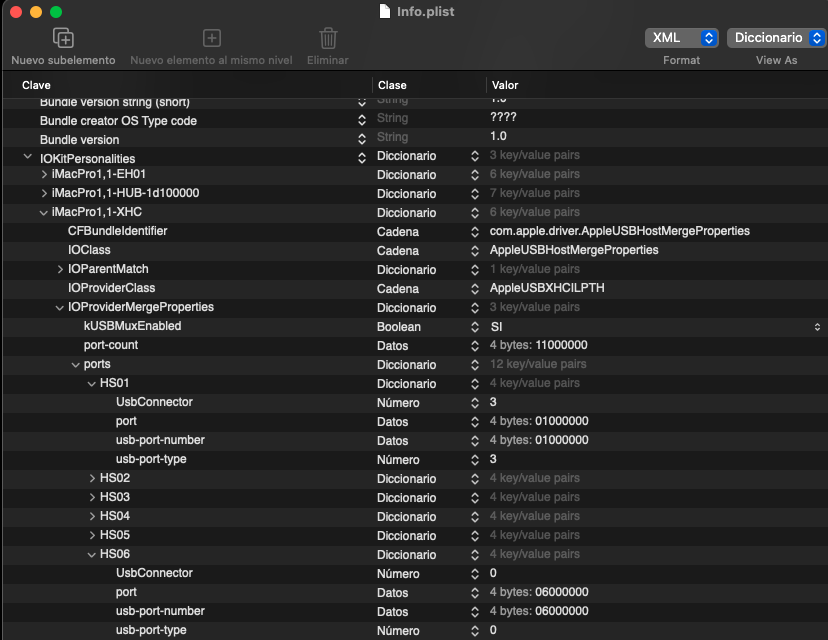Expand the HS04 port entry

pos(92,516)
